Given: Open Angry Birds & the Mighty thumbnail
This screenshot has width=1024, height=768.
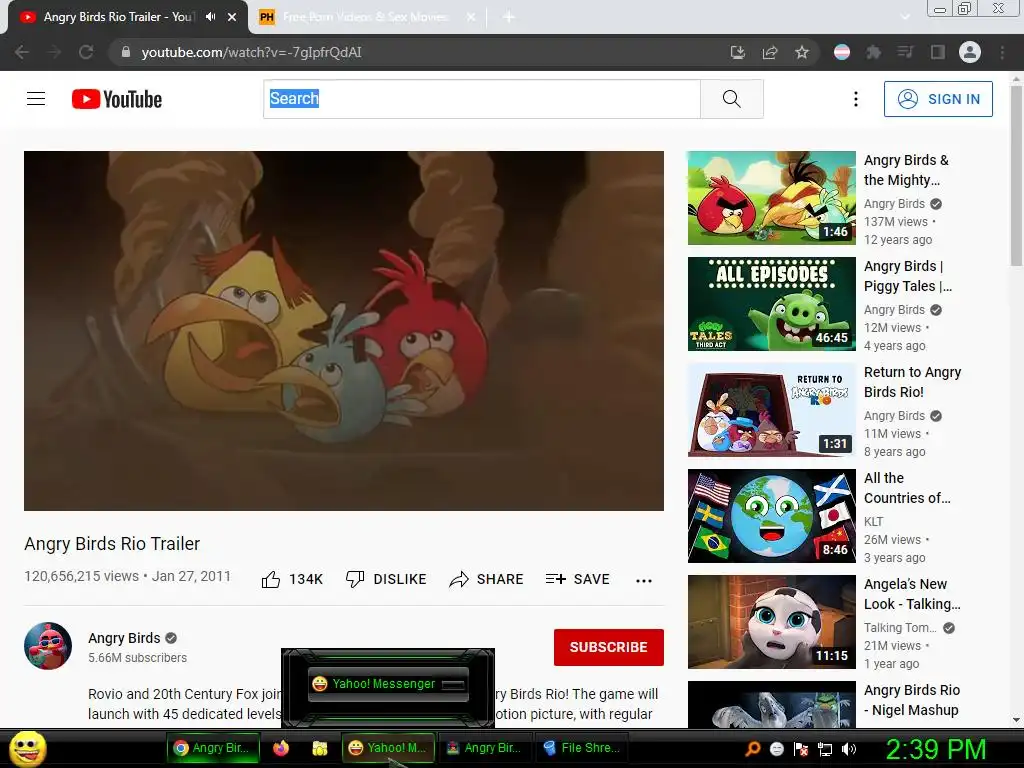Looking at the screenshot, I should [x=771, y=198].
